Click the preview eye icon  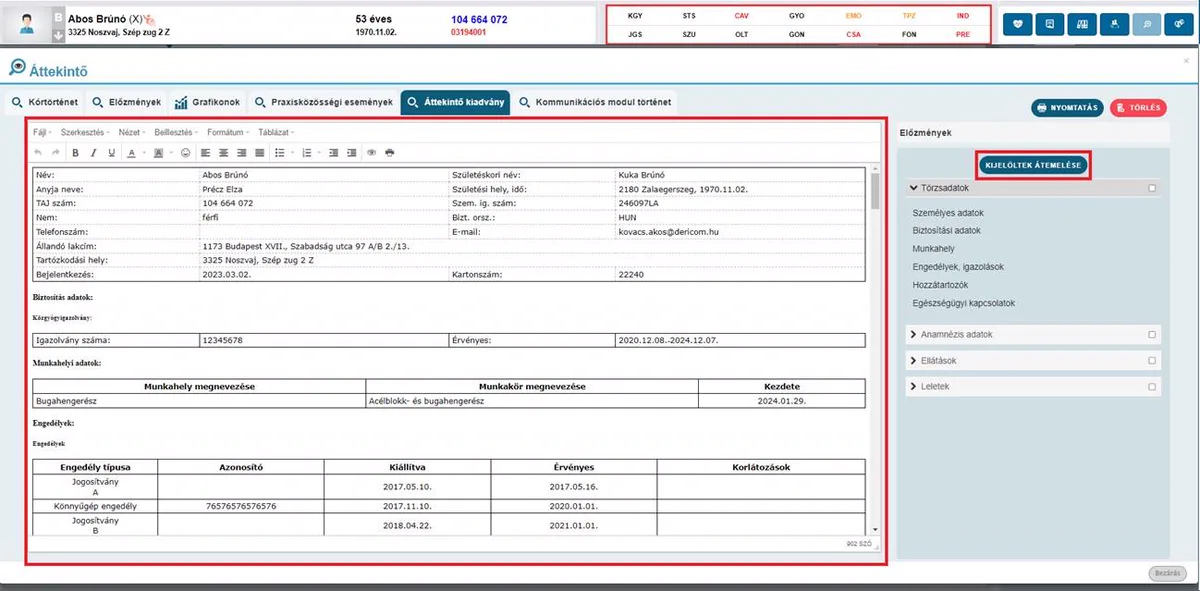371,153
